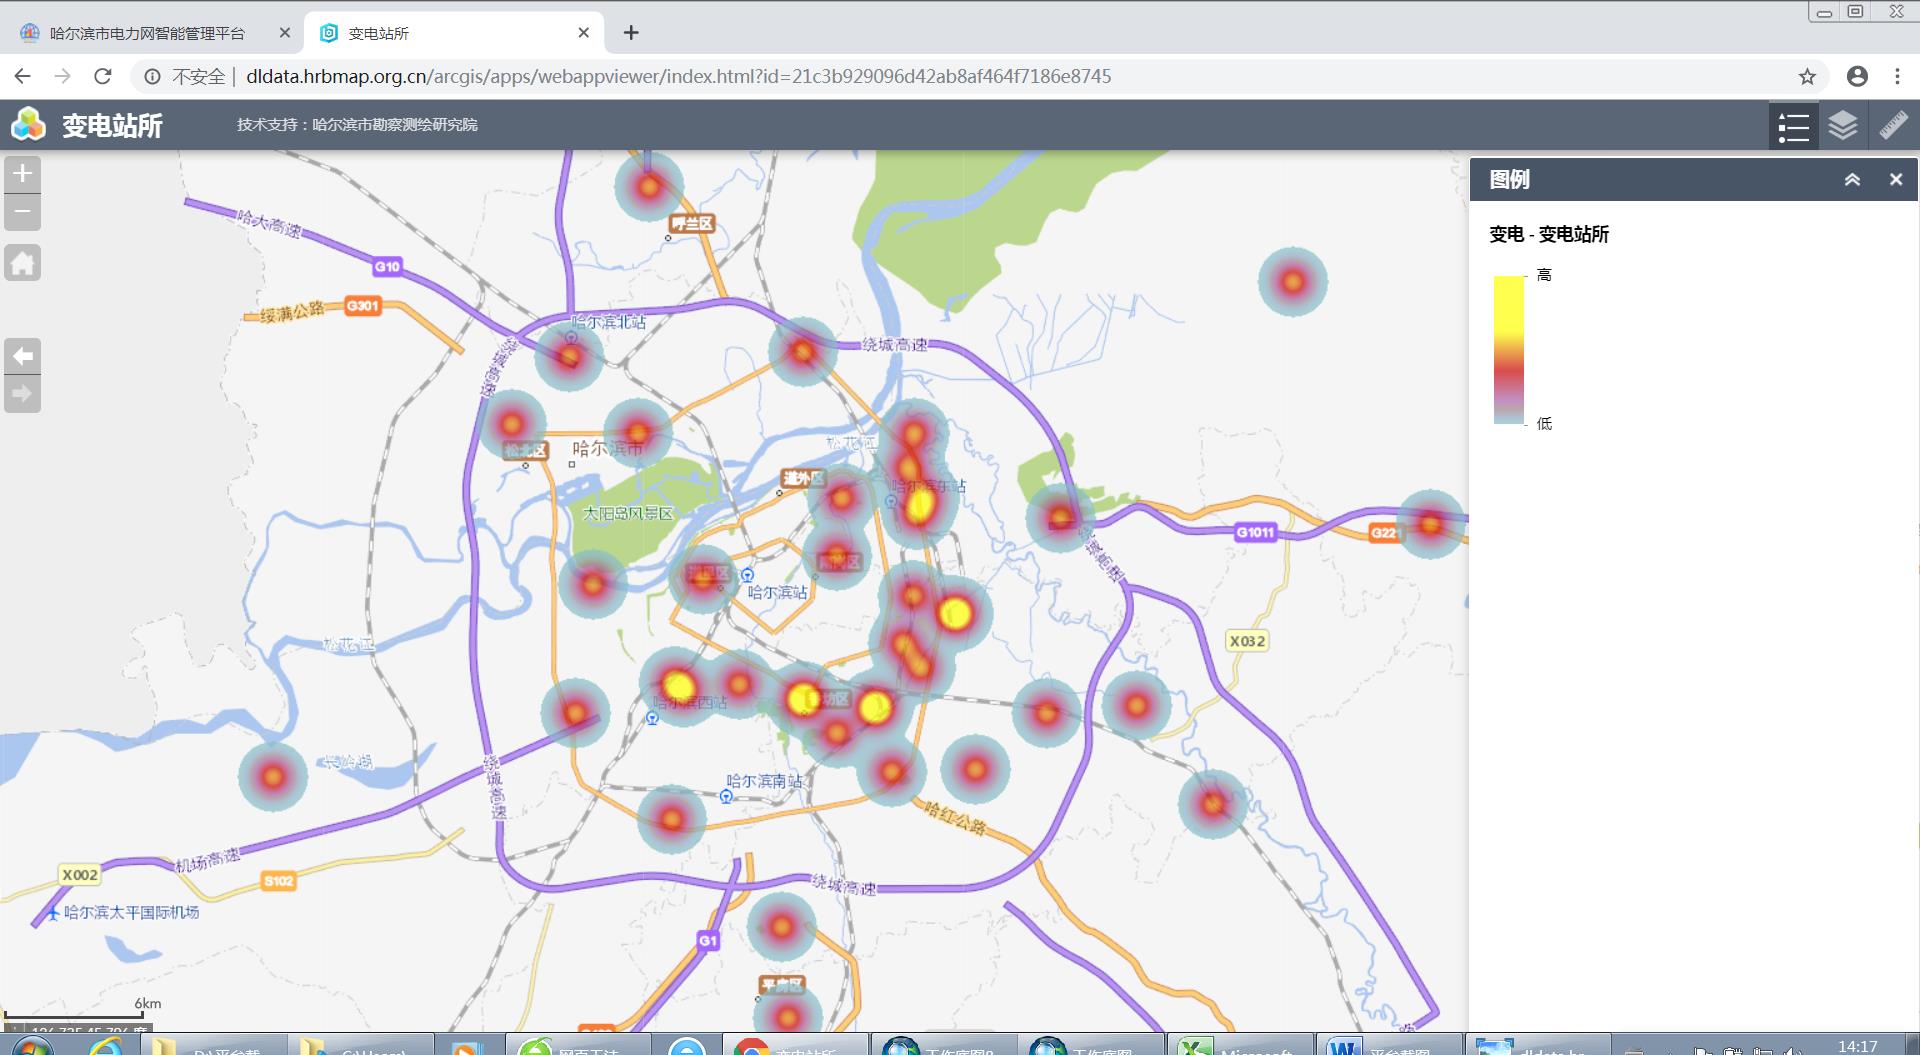Close the 变电站所 browser tab

pyautogui.click(x=584, y=33)
